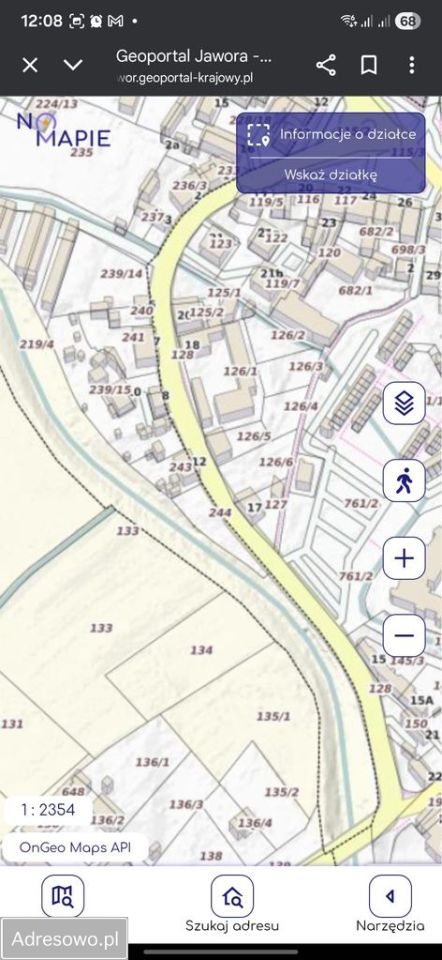
Task: Open the OnGeo Maps API link
Action: click(x=76, y=848)
